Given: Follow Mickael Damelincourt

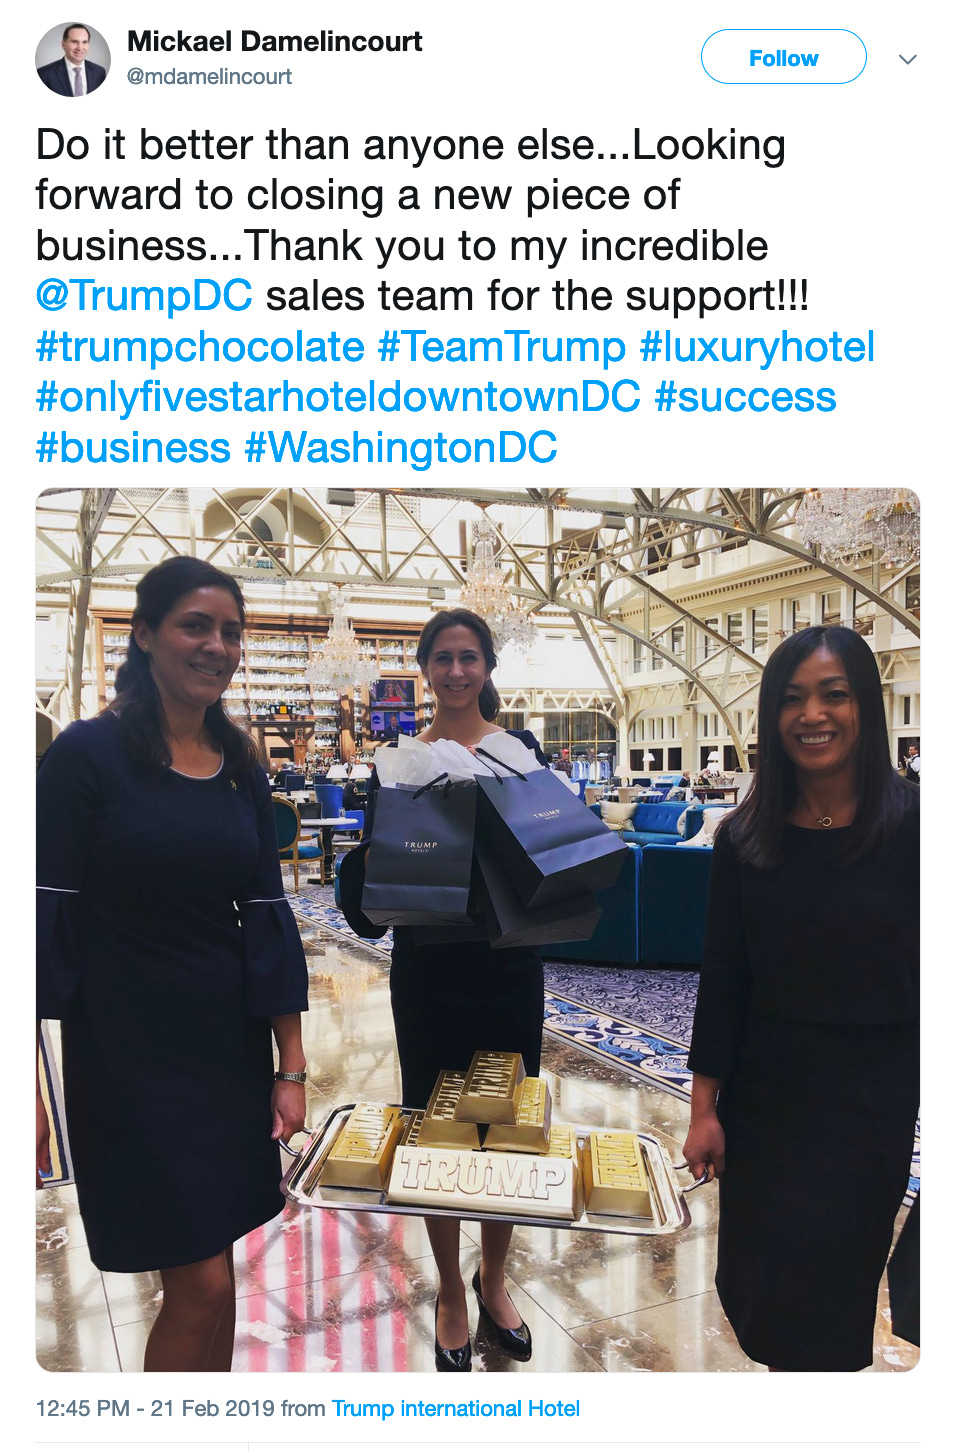Looking at the screenshot, I should click(783, 57).
